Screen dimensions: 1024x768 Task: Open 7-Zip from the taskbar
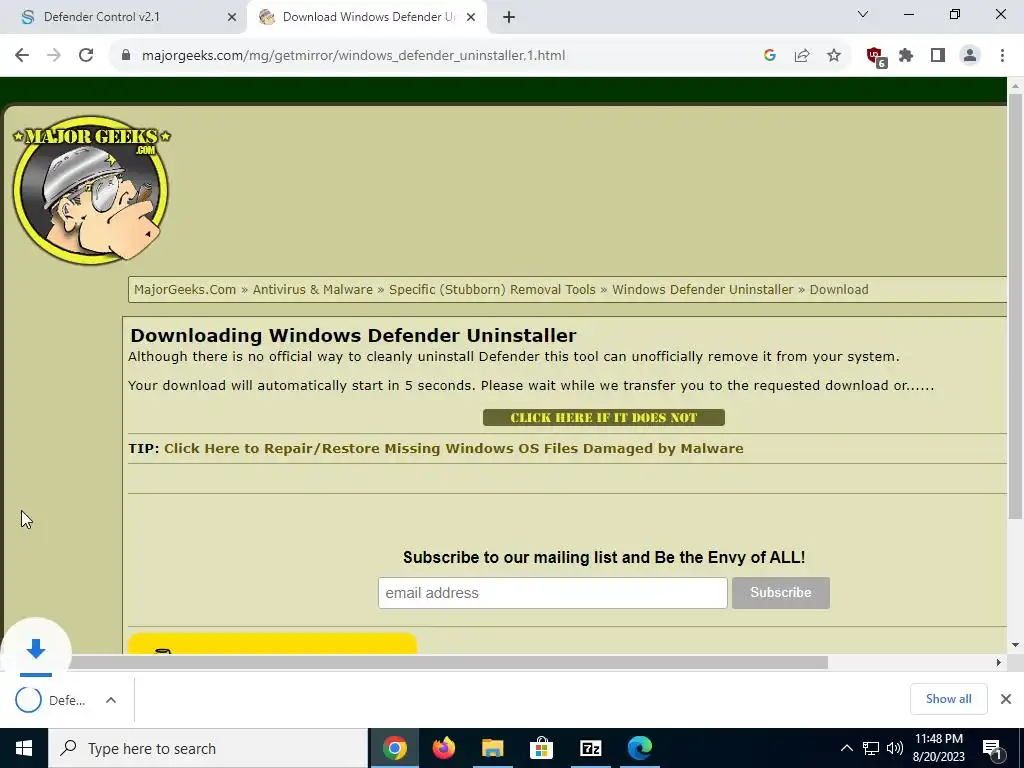(590, 748)
